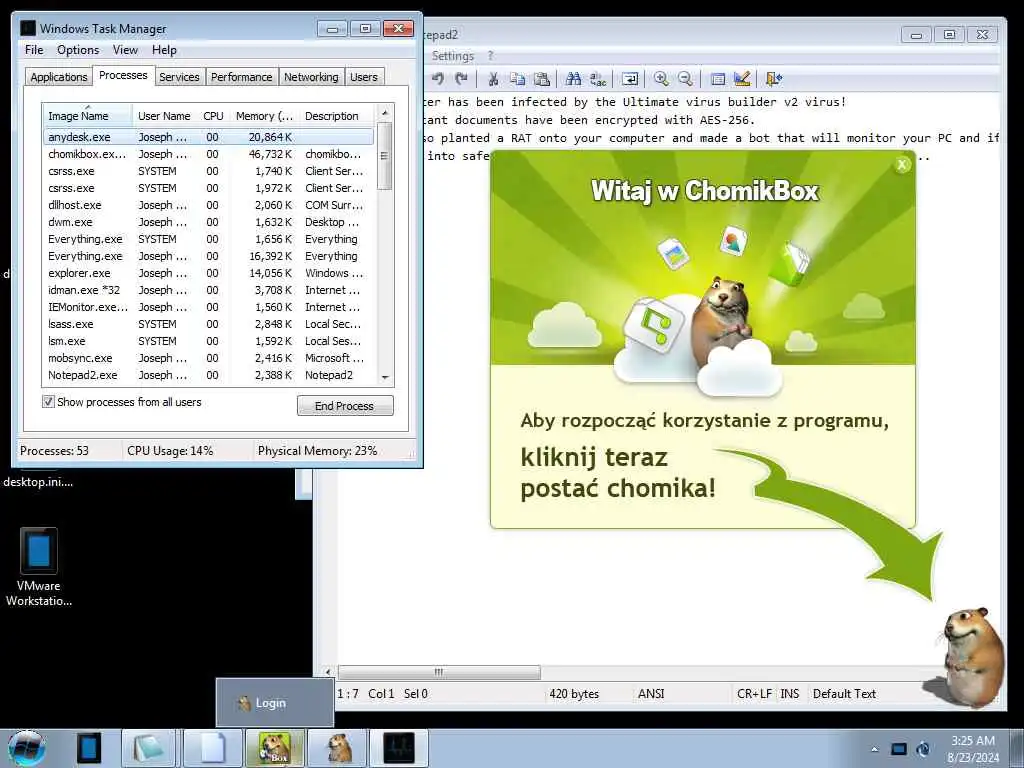Sort processes by User Name column
The width and height of the screenshot is (1024, 768).
pos(165,116)
